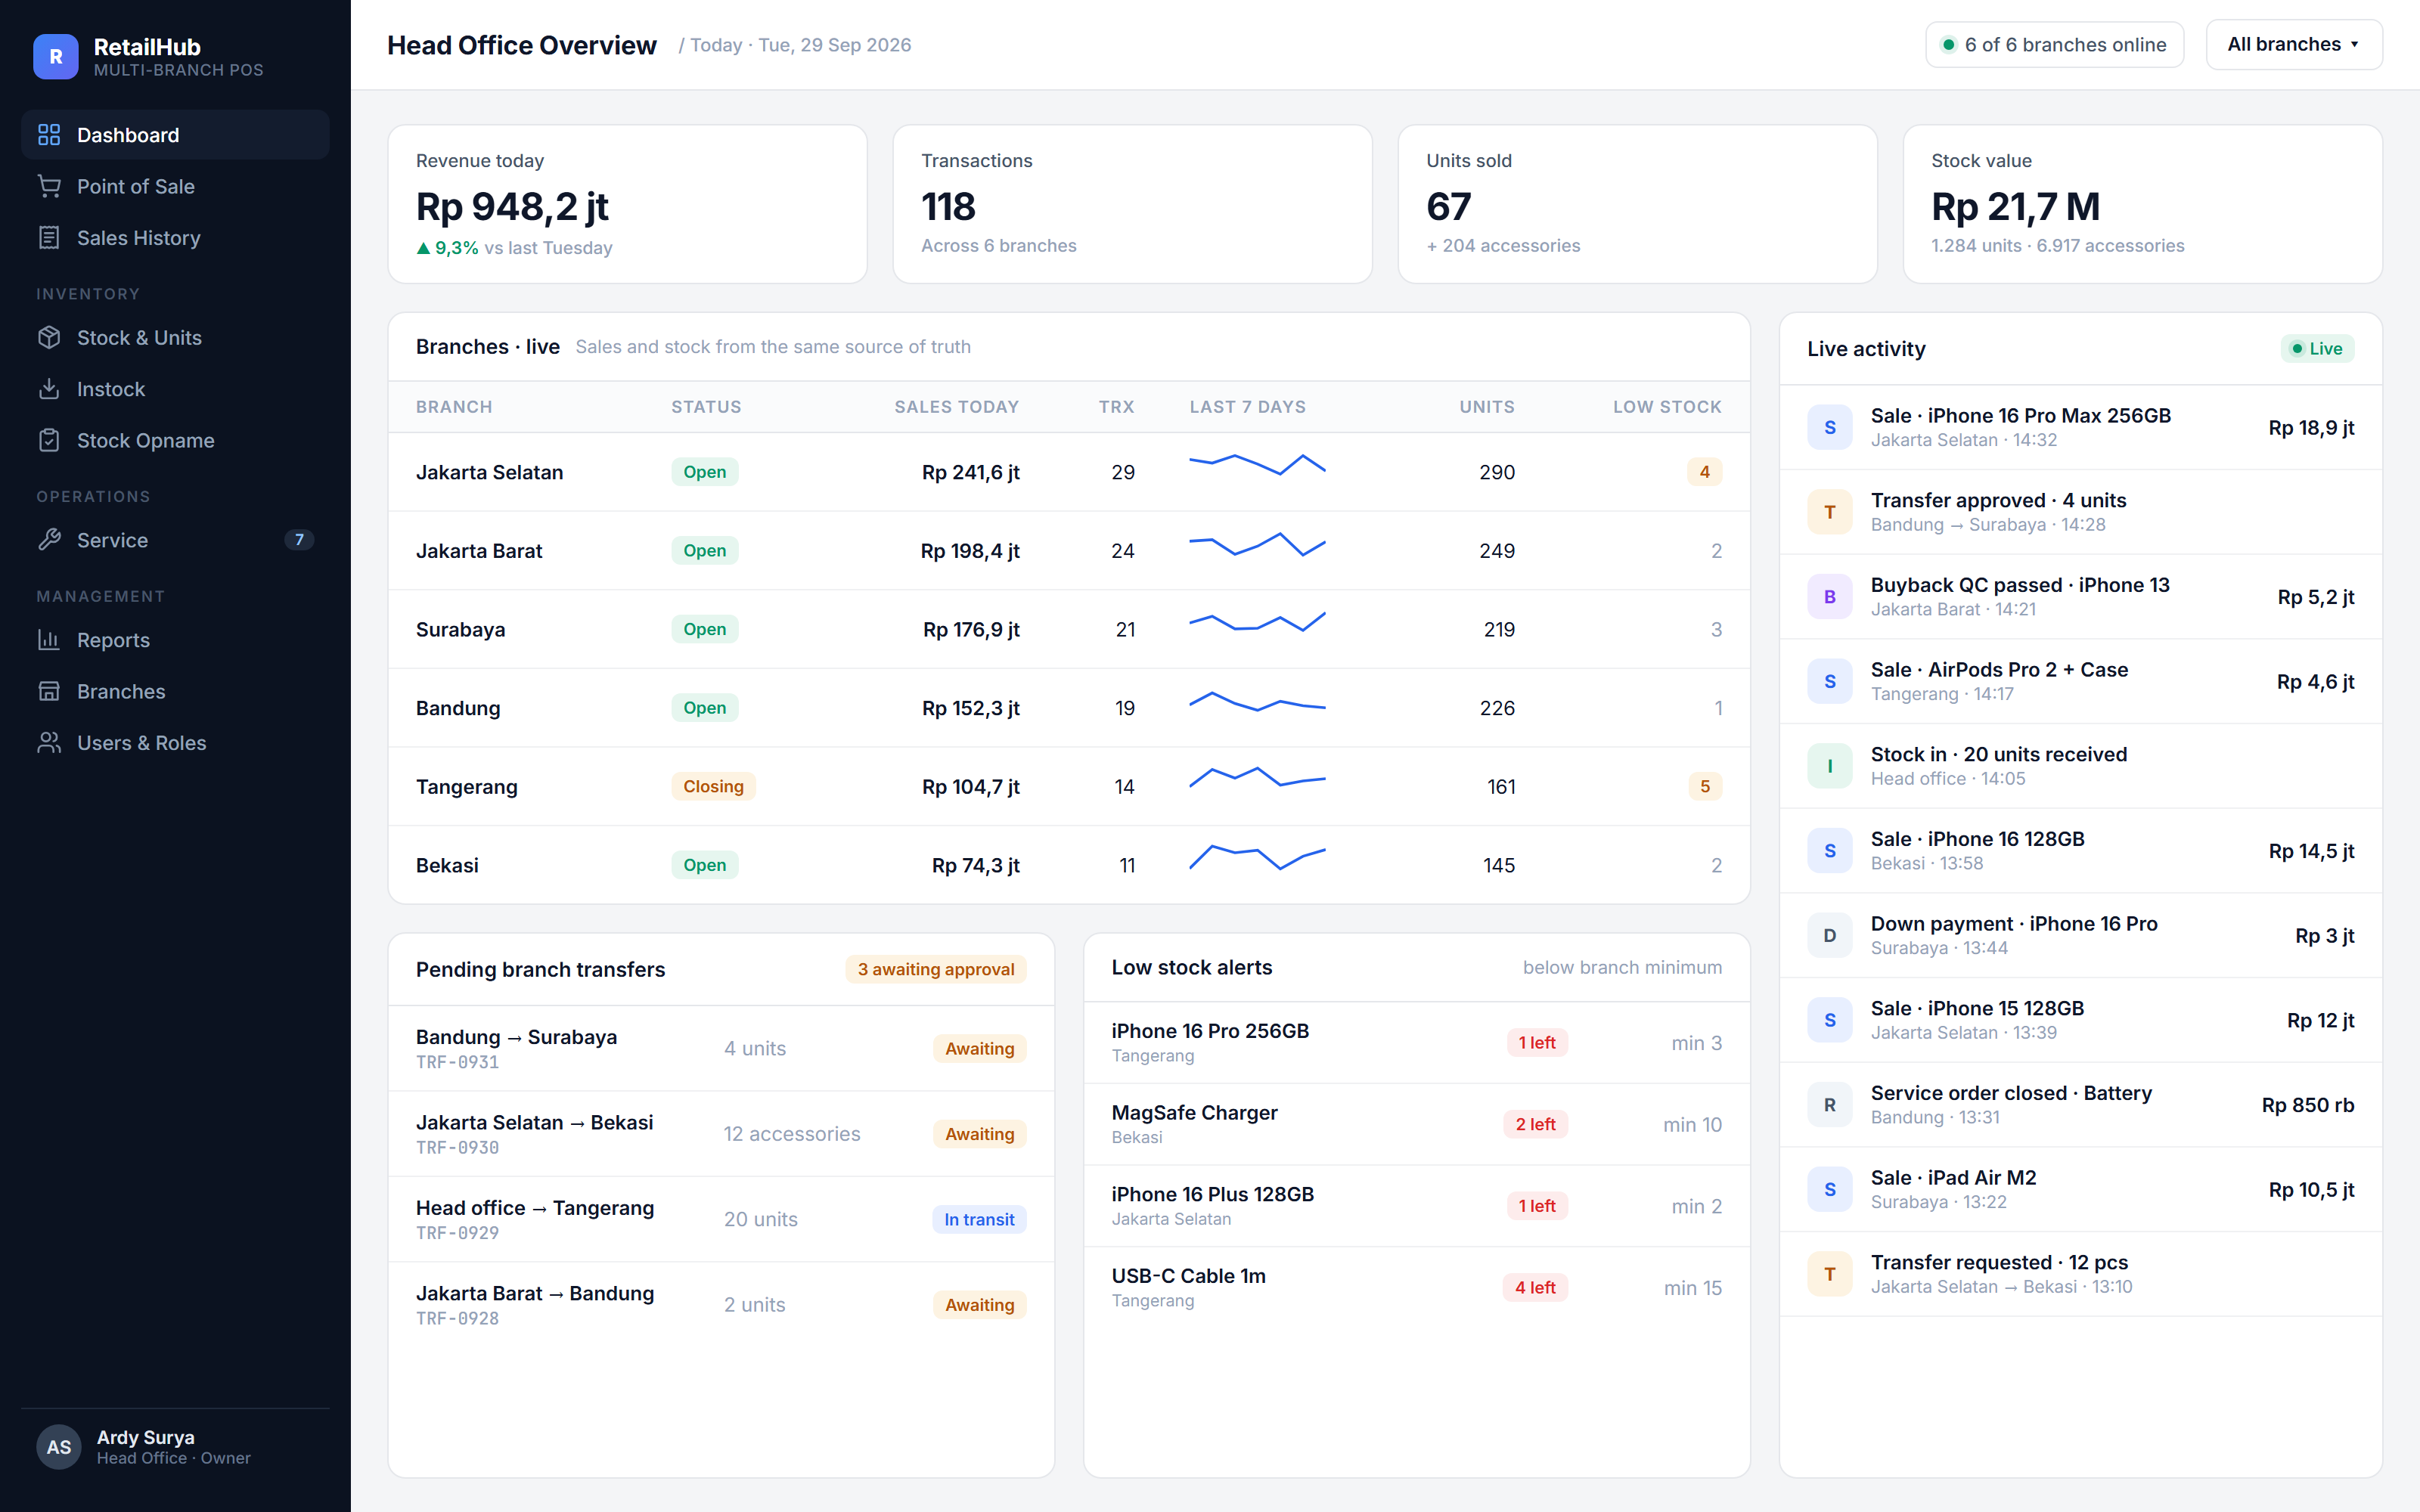
Task: Click the AS user avatar
Action: (x=59, y=1447)
